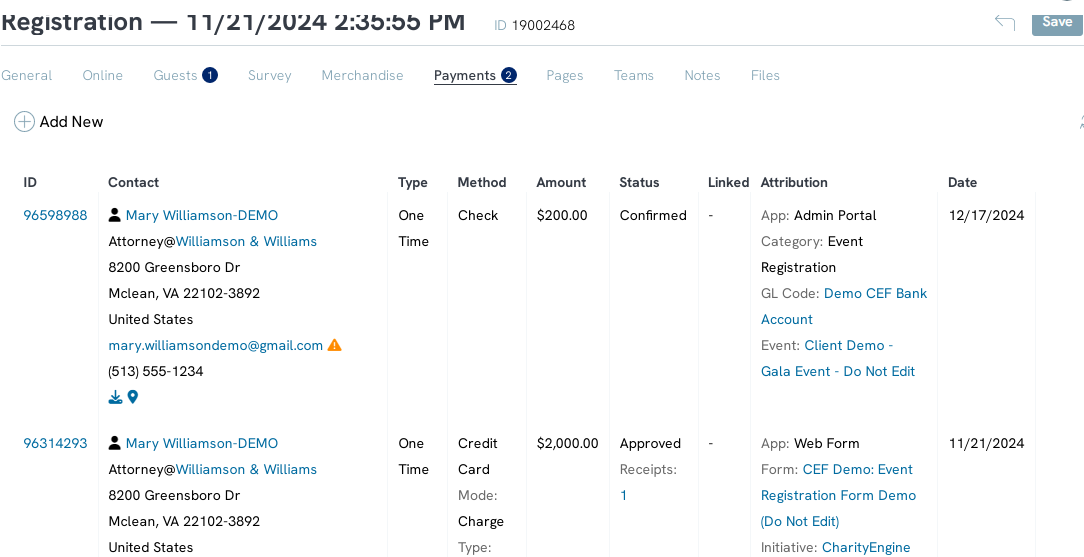Click the back arrow icon next to Save
This screenshot has width=1084, height=557.
click(x=1004, y=22)
